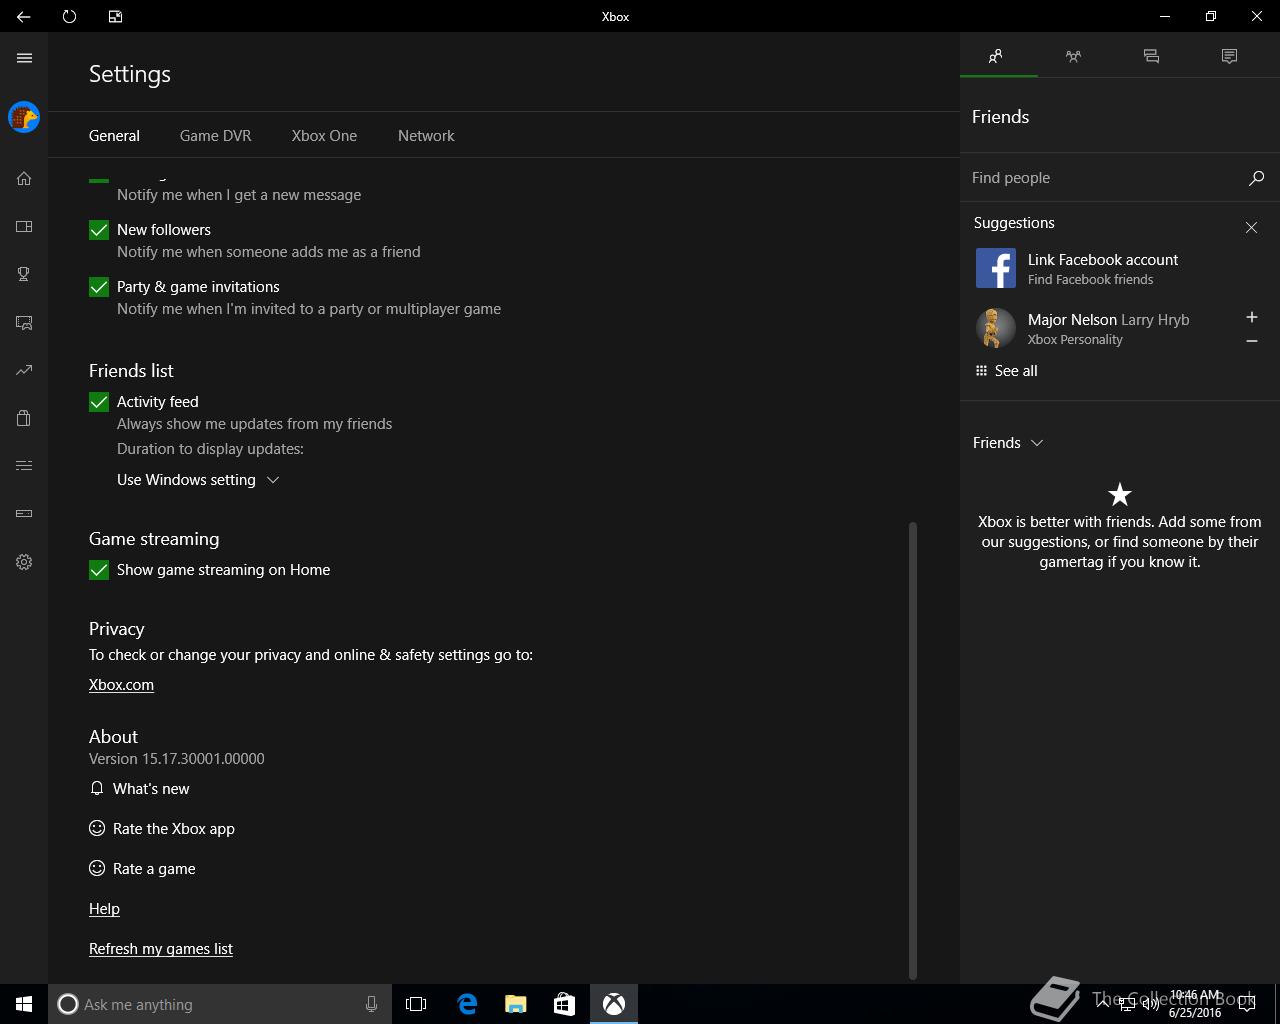Click the settings vertical scrollbar
This screenshot has width=1280, height=1024.
pos(912,750)
